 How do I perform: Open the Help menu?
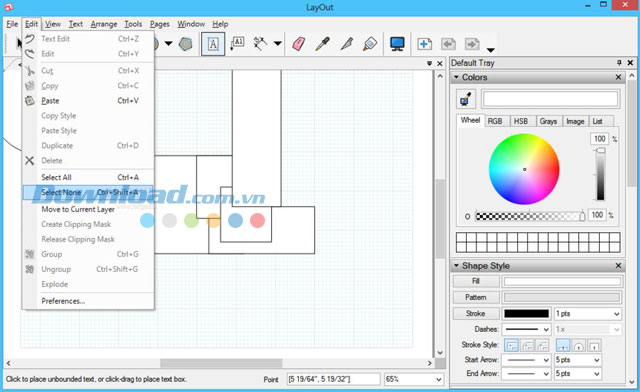click(x=220, y=24)
